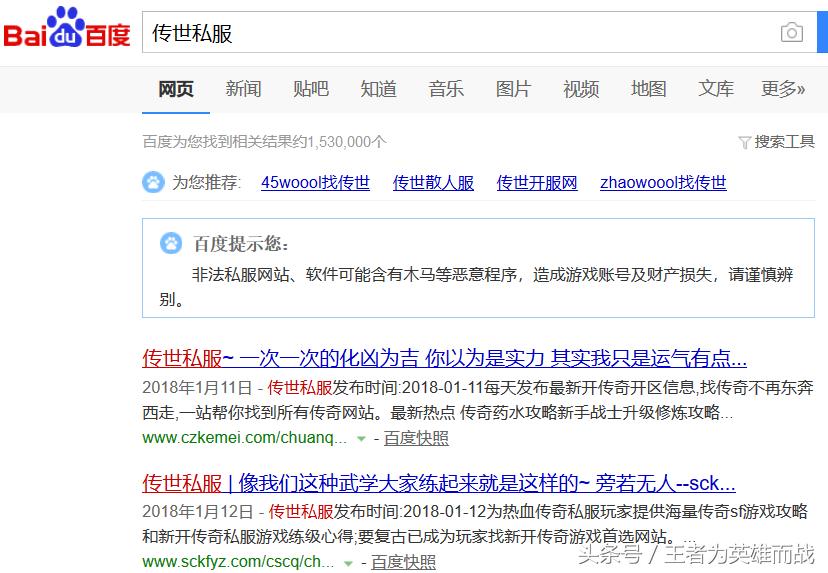Select the 网页 tab

pyautogui.click(x=176, y=89)
